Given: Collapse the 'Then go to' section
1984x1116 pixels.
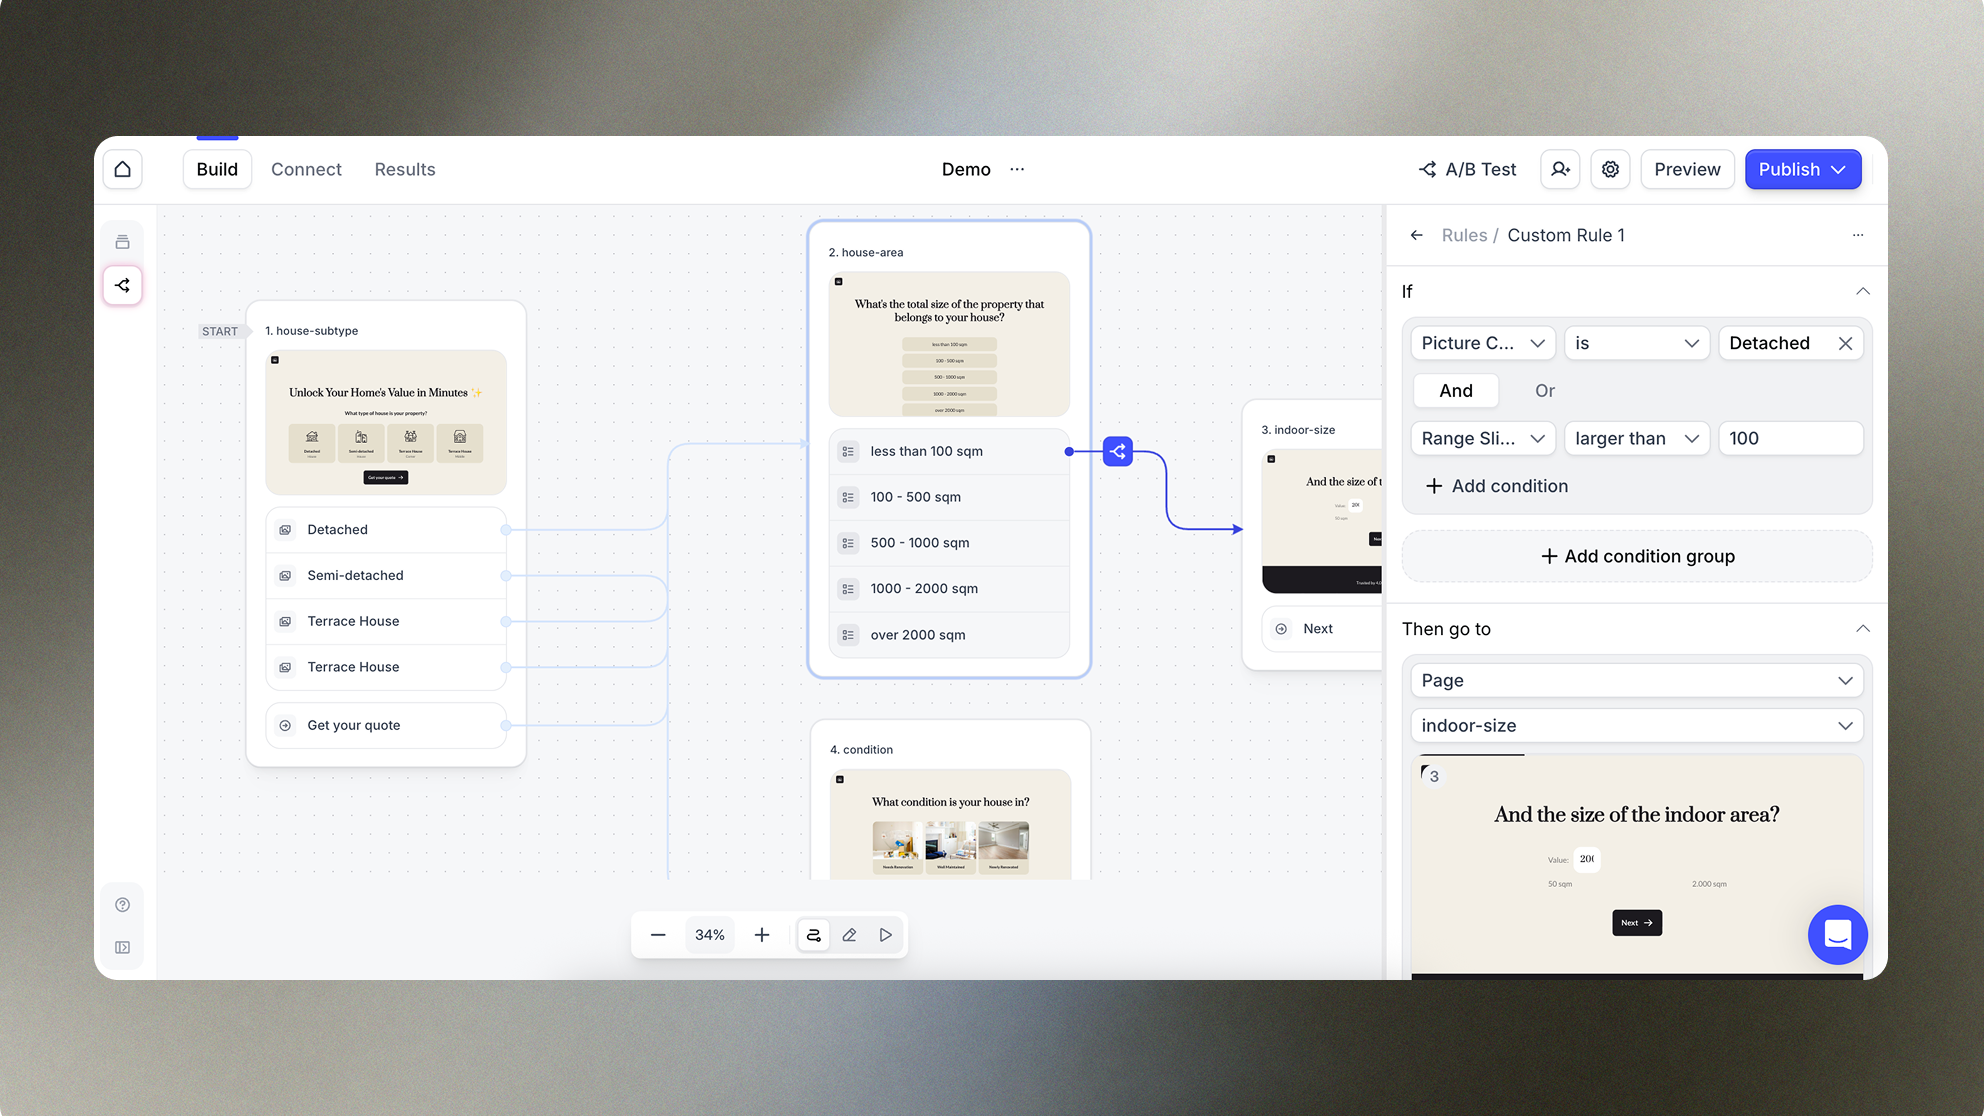Looking at the screenshot, I should coord(1862,629).
